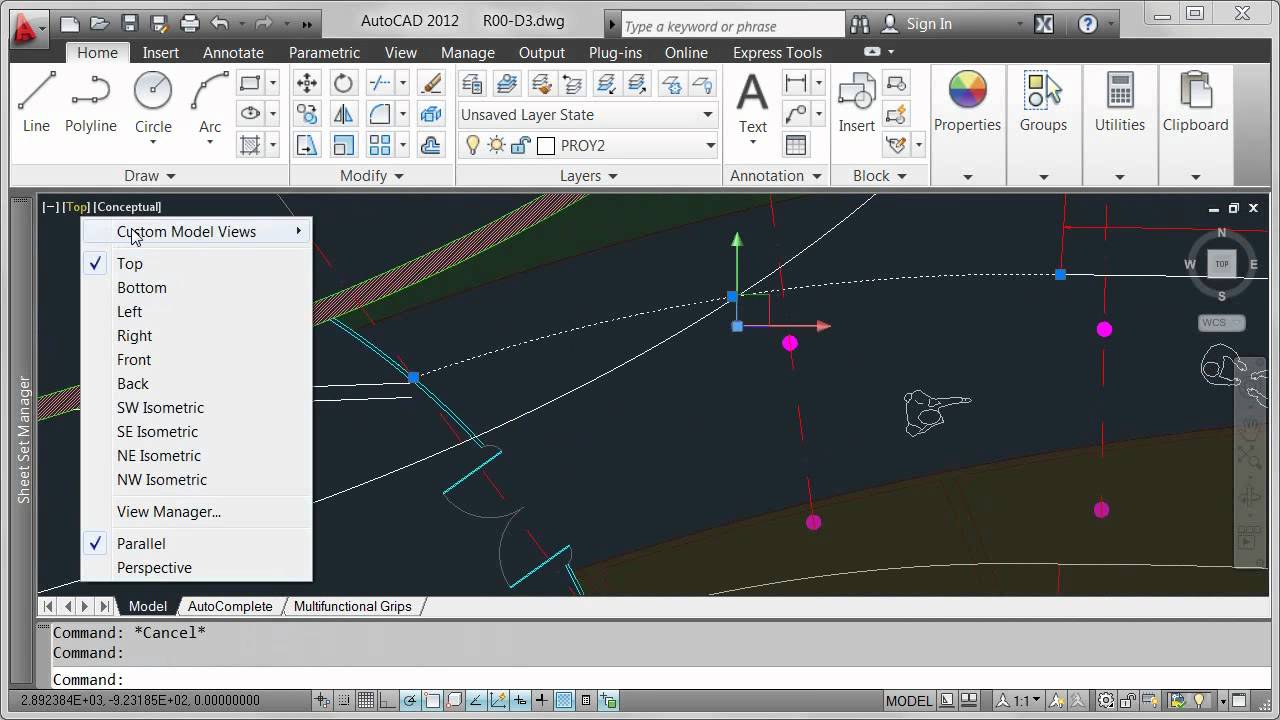Click the Mirror tool
Viewport: 1280px width, 720px height.
[343, 114]
